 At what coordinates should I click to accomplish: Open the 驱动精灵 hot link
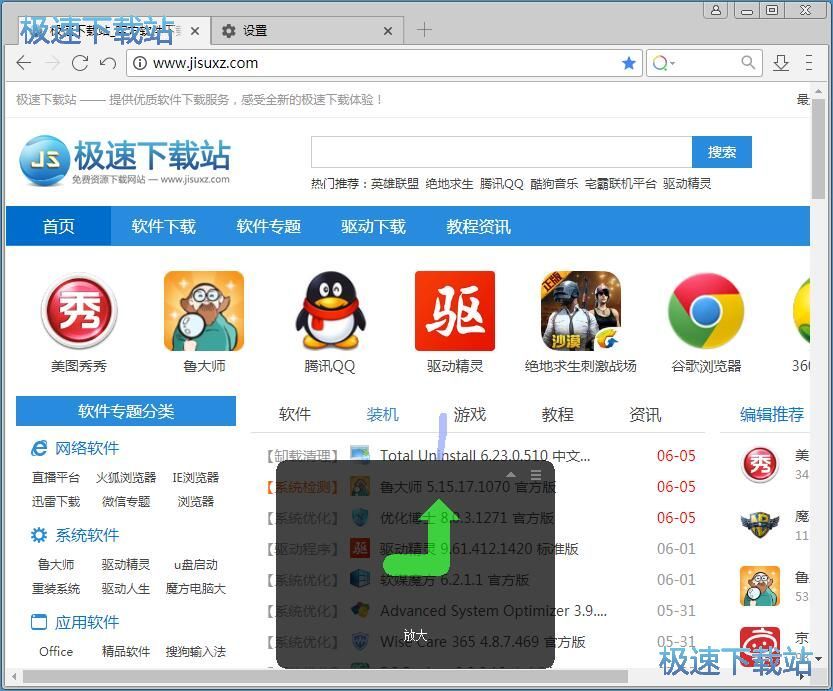click(x=687, y=184)
